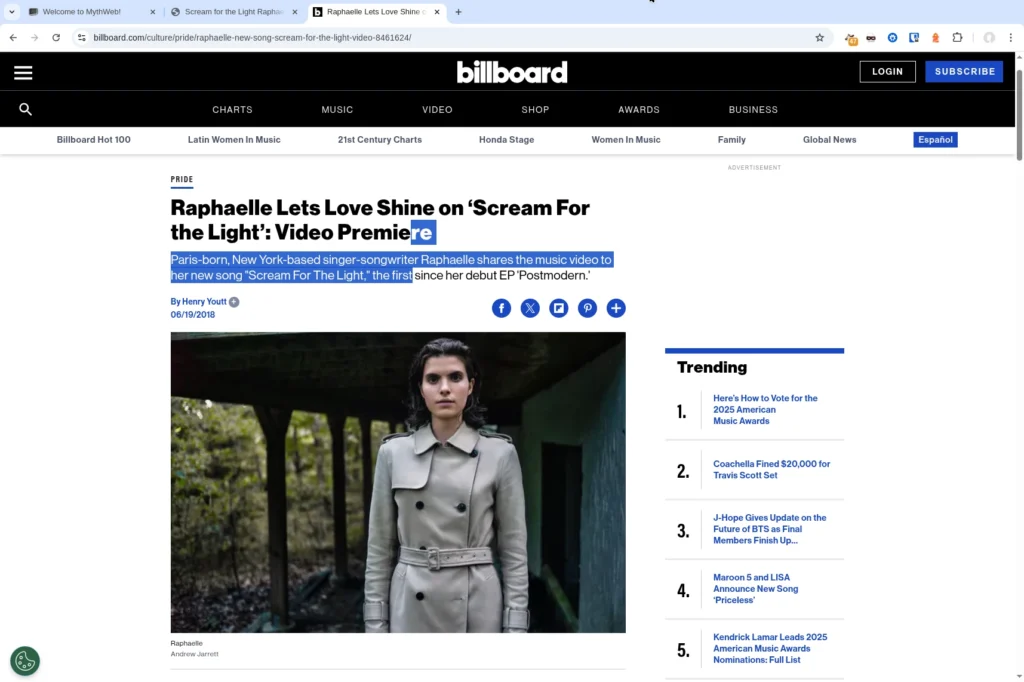The image size is (1024, 682).
Task: Close the Welcome to MythWeb tab
Action: (x=153, y=12)
